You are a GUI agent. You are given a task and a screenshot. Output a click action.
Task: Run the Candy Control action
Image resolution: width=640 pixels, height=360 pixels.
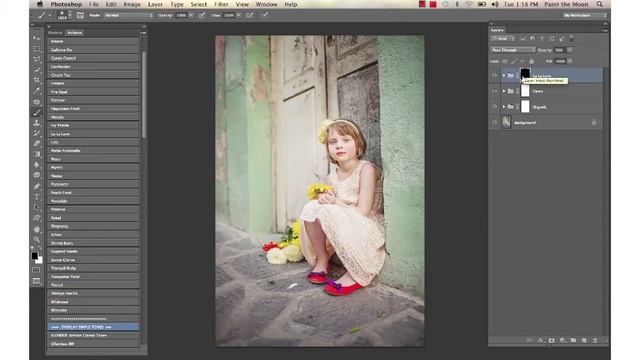point(93,58)
